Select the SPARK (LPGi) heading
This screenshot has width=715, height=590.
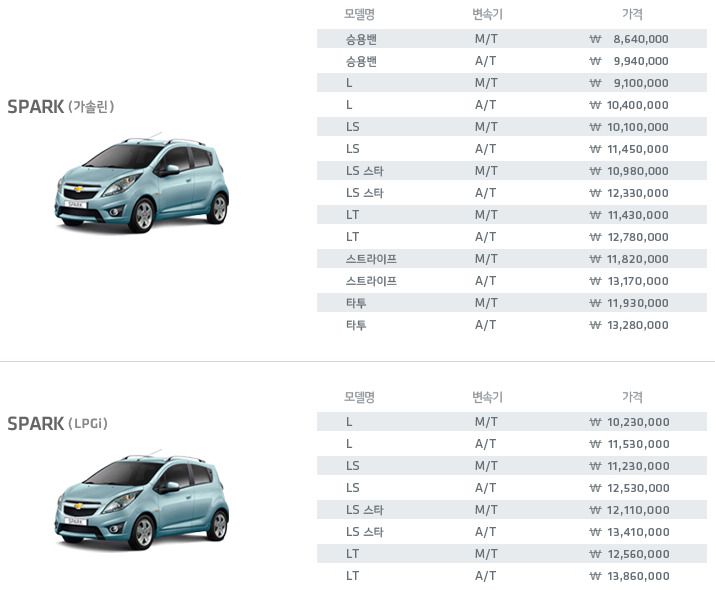pos(57,424)
